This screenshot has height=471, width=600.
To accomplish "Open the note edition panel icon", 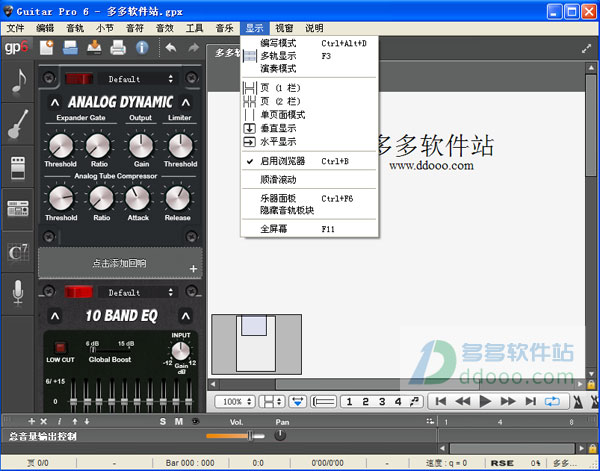I will point(18,81).
